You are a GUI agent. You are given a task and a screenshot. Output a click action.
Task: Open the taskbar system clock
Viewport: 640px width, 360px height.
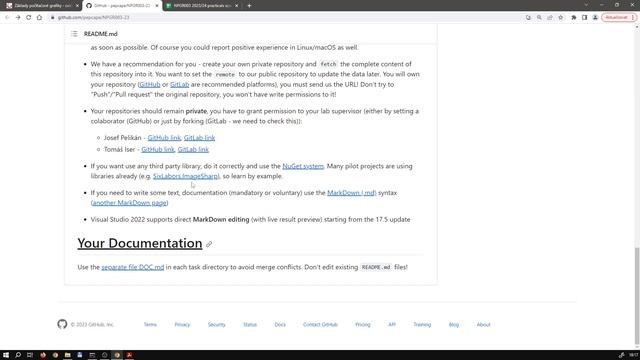click(x=633, y=355)
